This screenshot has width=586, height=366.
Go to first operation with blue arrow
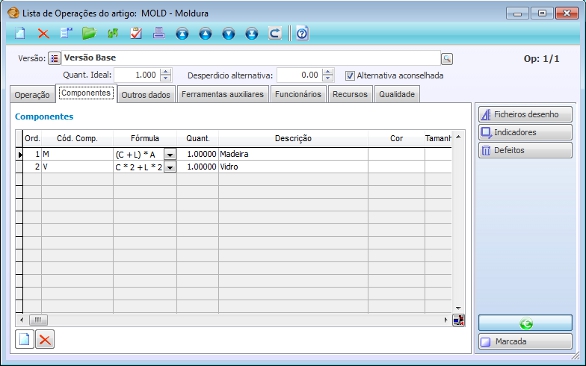(x=182, y=34)
